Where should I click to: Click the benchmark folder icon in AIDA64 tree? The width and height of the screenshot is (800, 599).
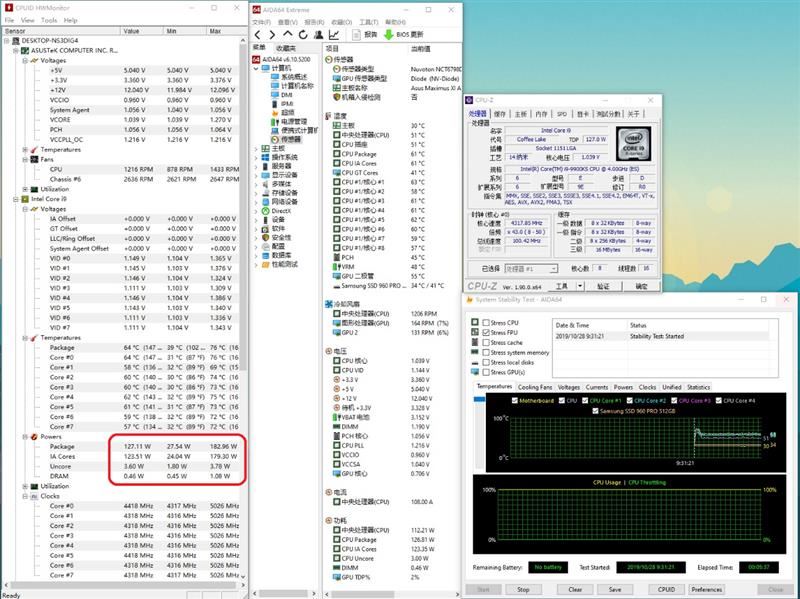pyautogui.click(x=265, y=264)
